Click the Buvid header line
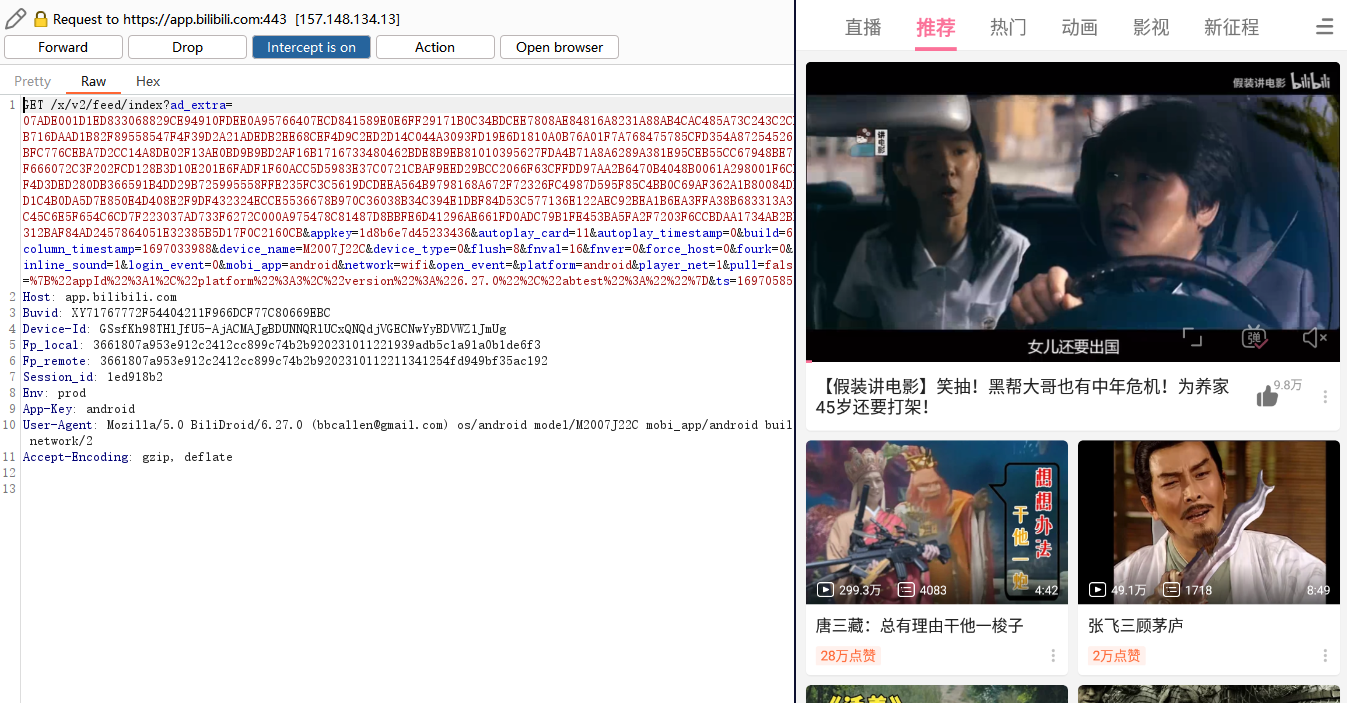The width and height of the screenshot is (1347, 703). 176,313
